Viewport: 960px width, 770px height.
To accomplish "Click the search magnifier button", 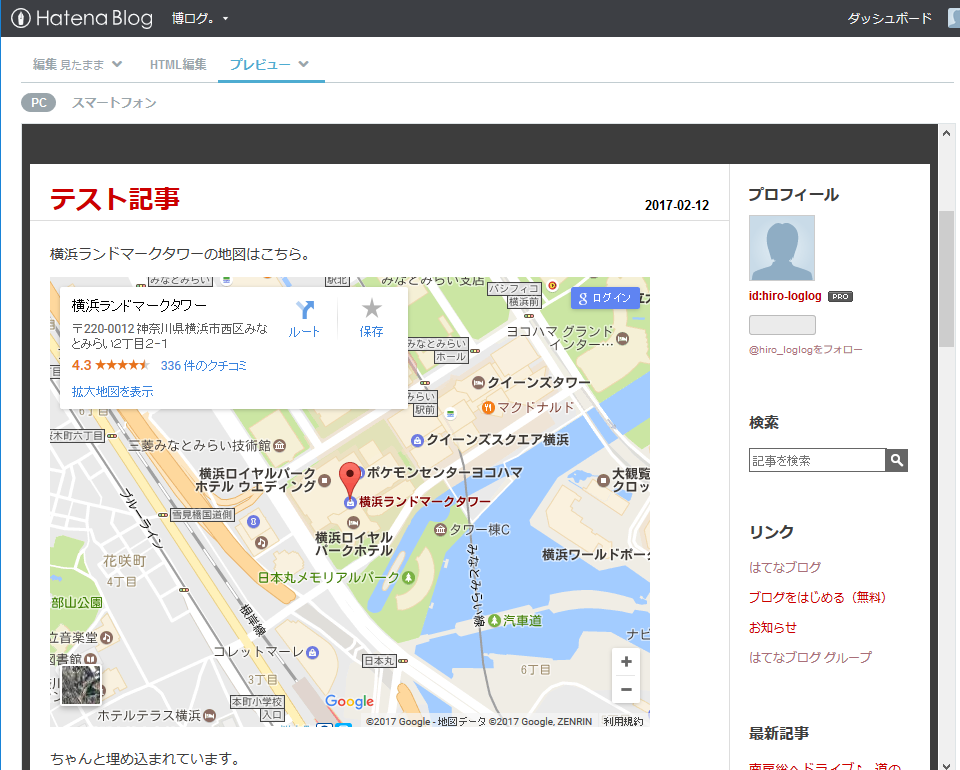I will pyautogui.click(x=896, y=460).
